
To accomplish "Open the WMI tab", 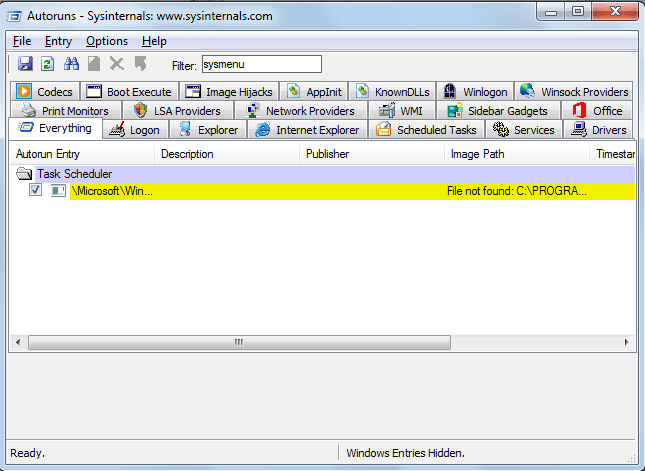I will pos(401,111).
